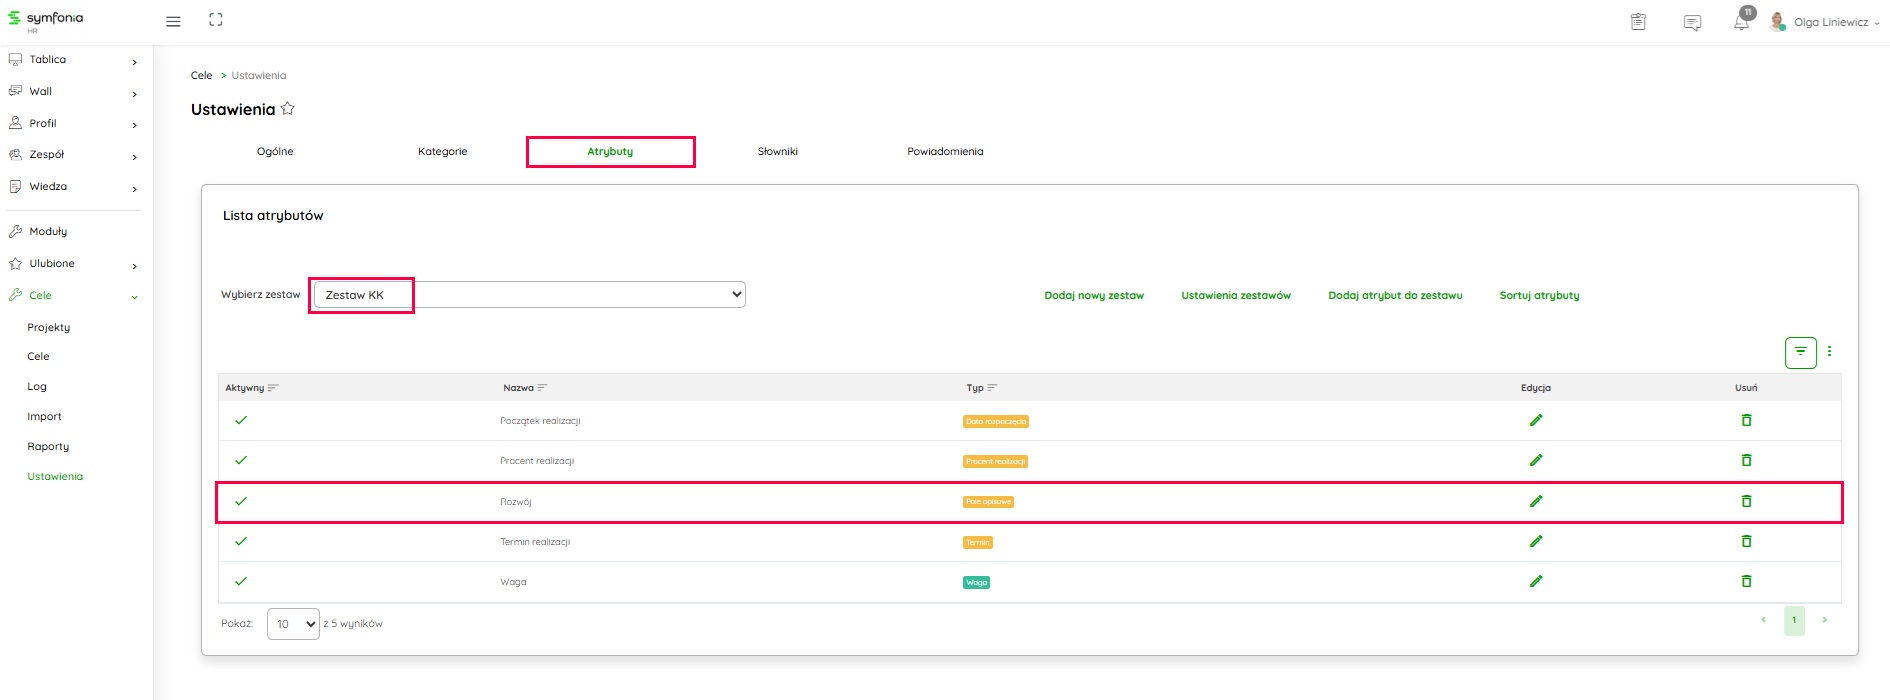Open the three-dot table options menu
This screenshot has height=700, width=1890.
coord(1829,352)
